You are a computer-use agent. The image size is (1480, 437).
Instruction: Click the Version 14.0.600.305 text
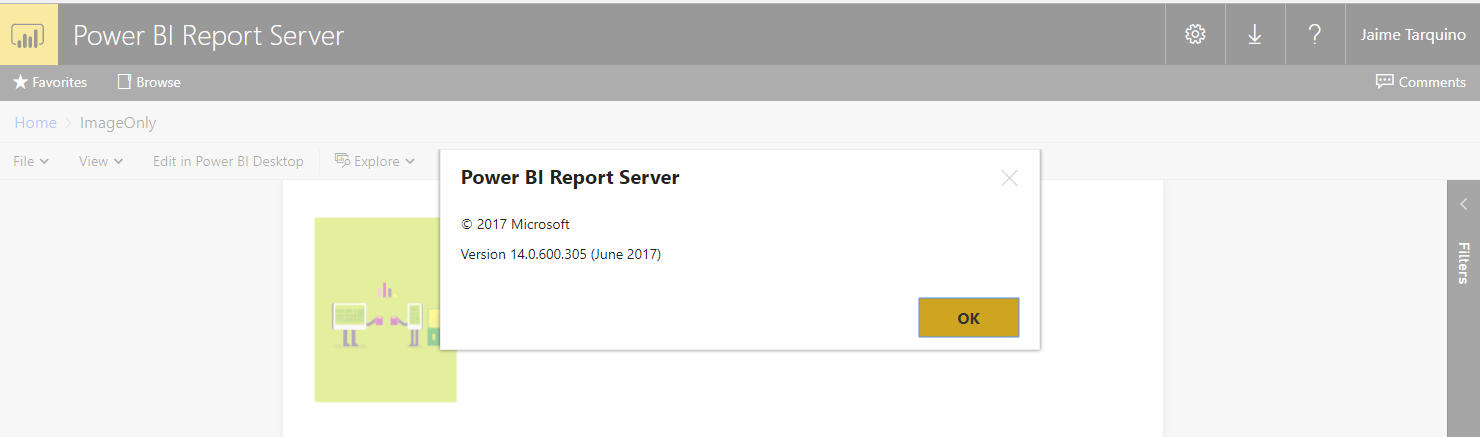pyautogui.click(x=561, y=254)
